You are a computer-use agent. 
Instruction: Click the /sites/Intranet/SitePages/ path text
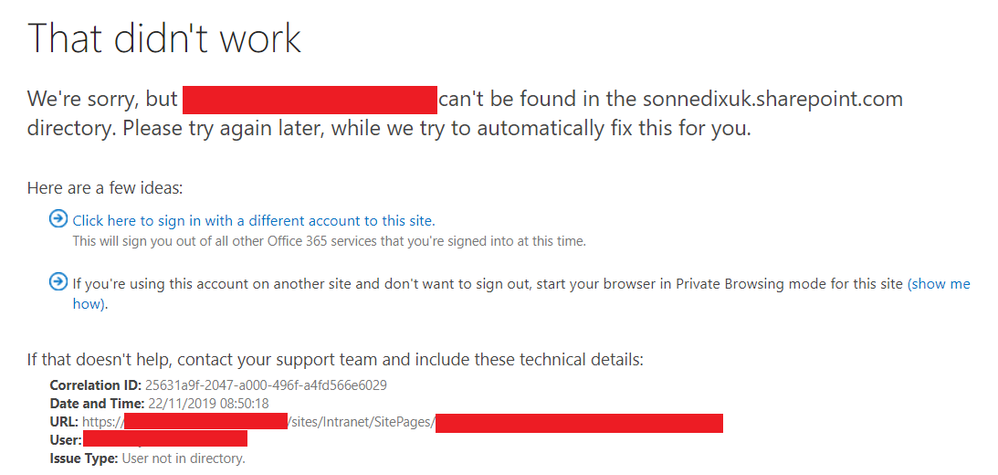point(361,422)
